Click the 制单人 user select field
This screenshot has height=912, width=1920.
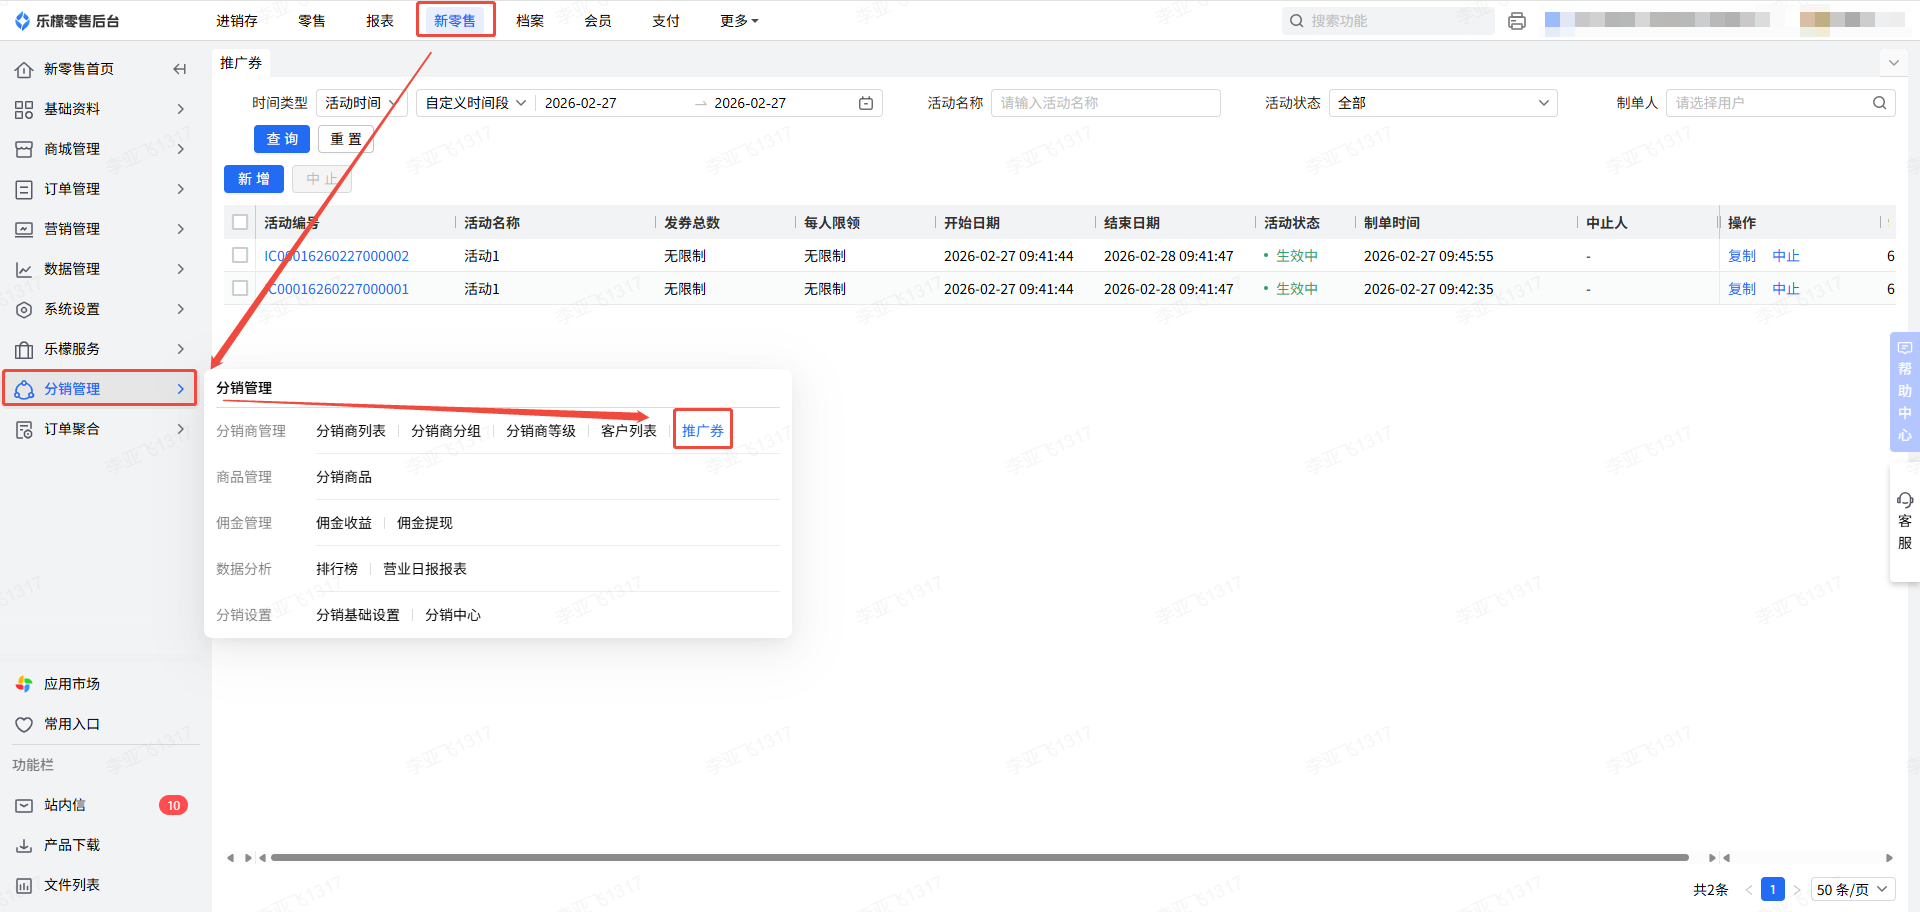coord(1780,103)
